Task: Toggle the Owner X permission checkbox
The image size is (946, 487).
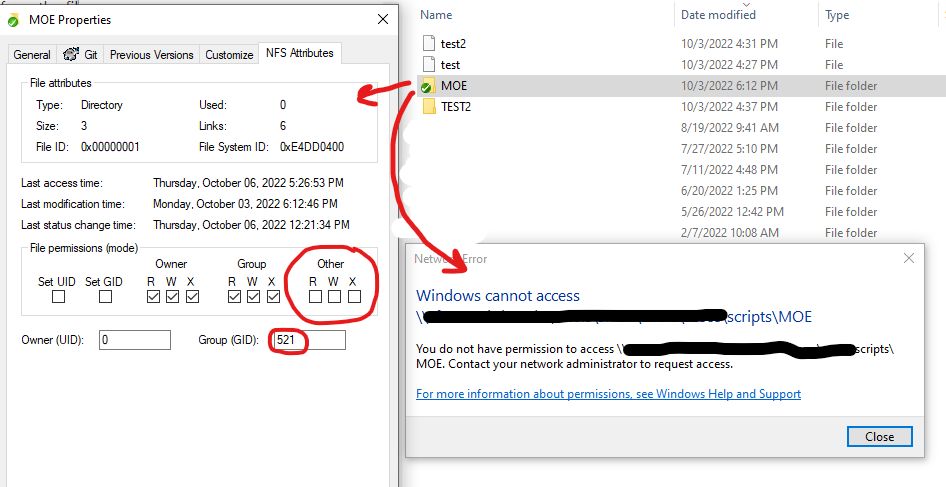Action: click(192, 297)
